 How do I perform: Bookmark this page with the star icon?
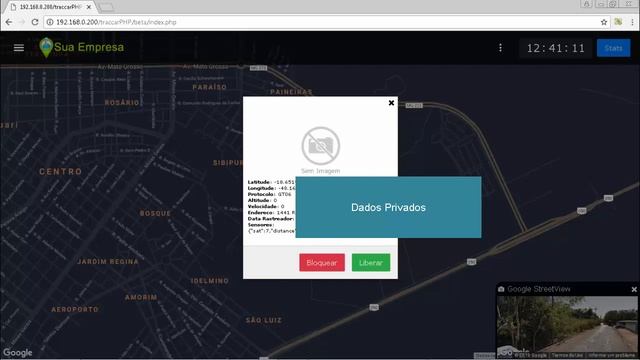point(604,22)
